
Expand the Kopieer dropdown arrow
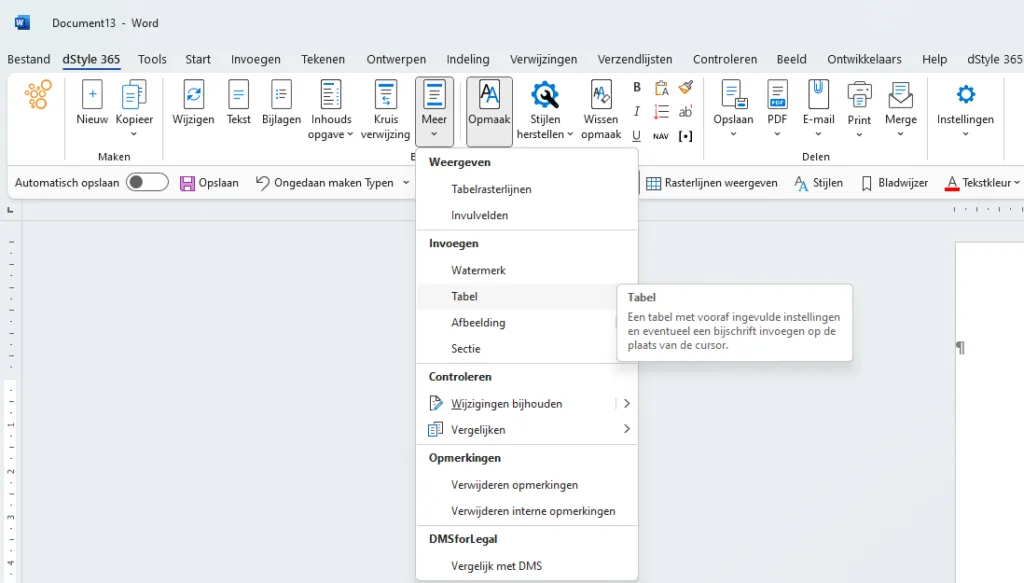(134, 134)
